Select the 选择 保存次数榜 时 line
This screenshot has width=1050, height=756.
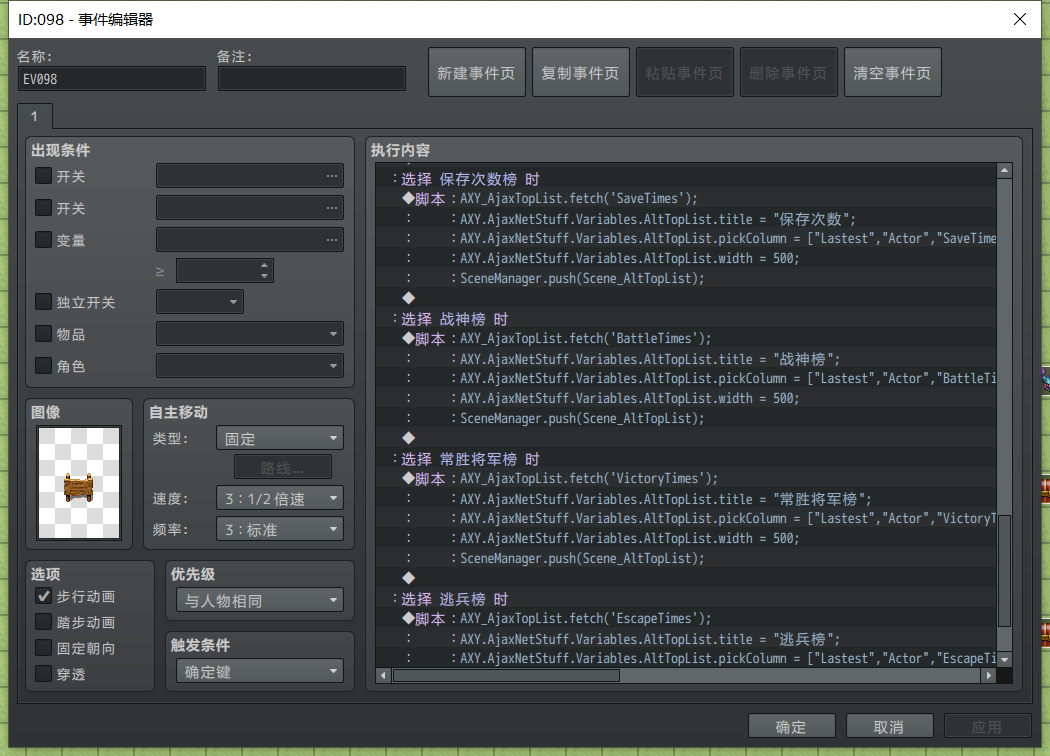686,179
